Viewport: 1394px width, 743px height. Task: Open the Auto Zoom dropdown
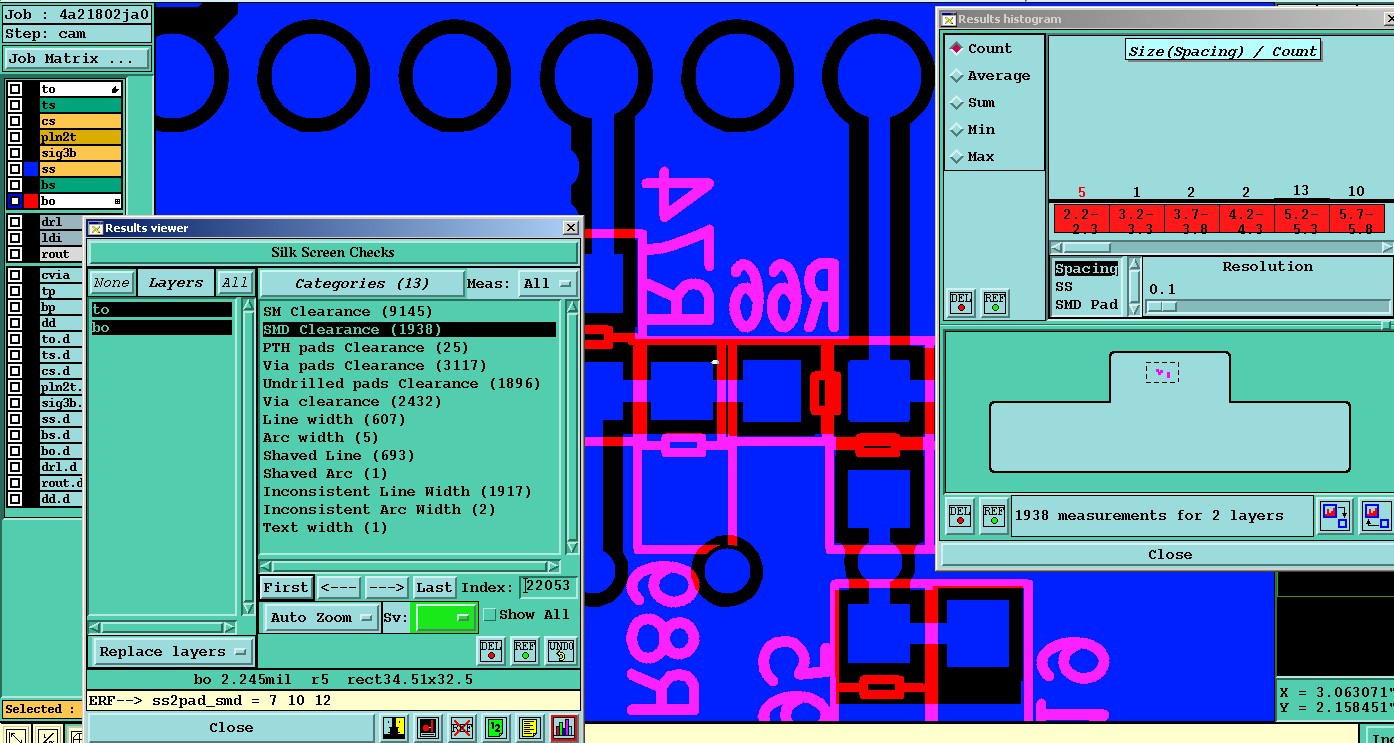tap(321, 617)
